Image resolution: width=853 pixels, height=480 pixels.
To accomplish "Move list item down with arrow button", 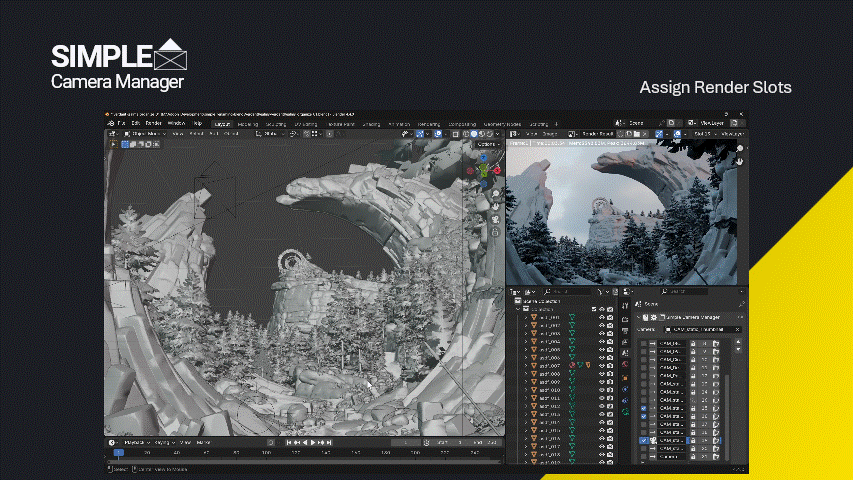I will [738, 349].
